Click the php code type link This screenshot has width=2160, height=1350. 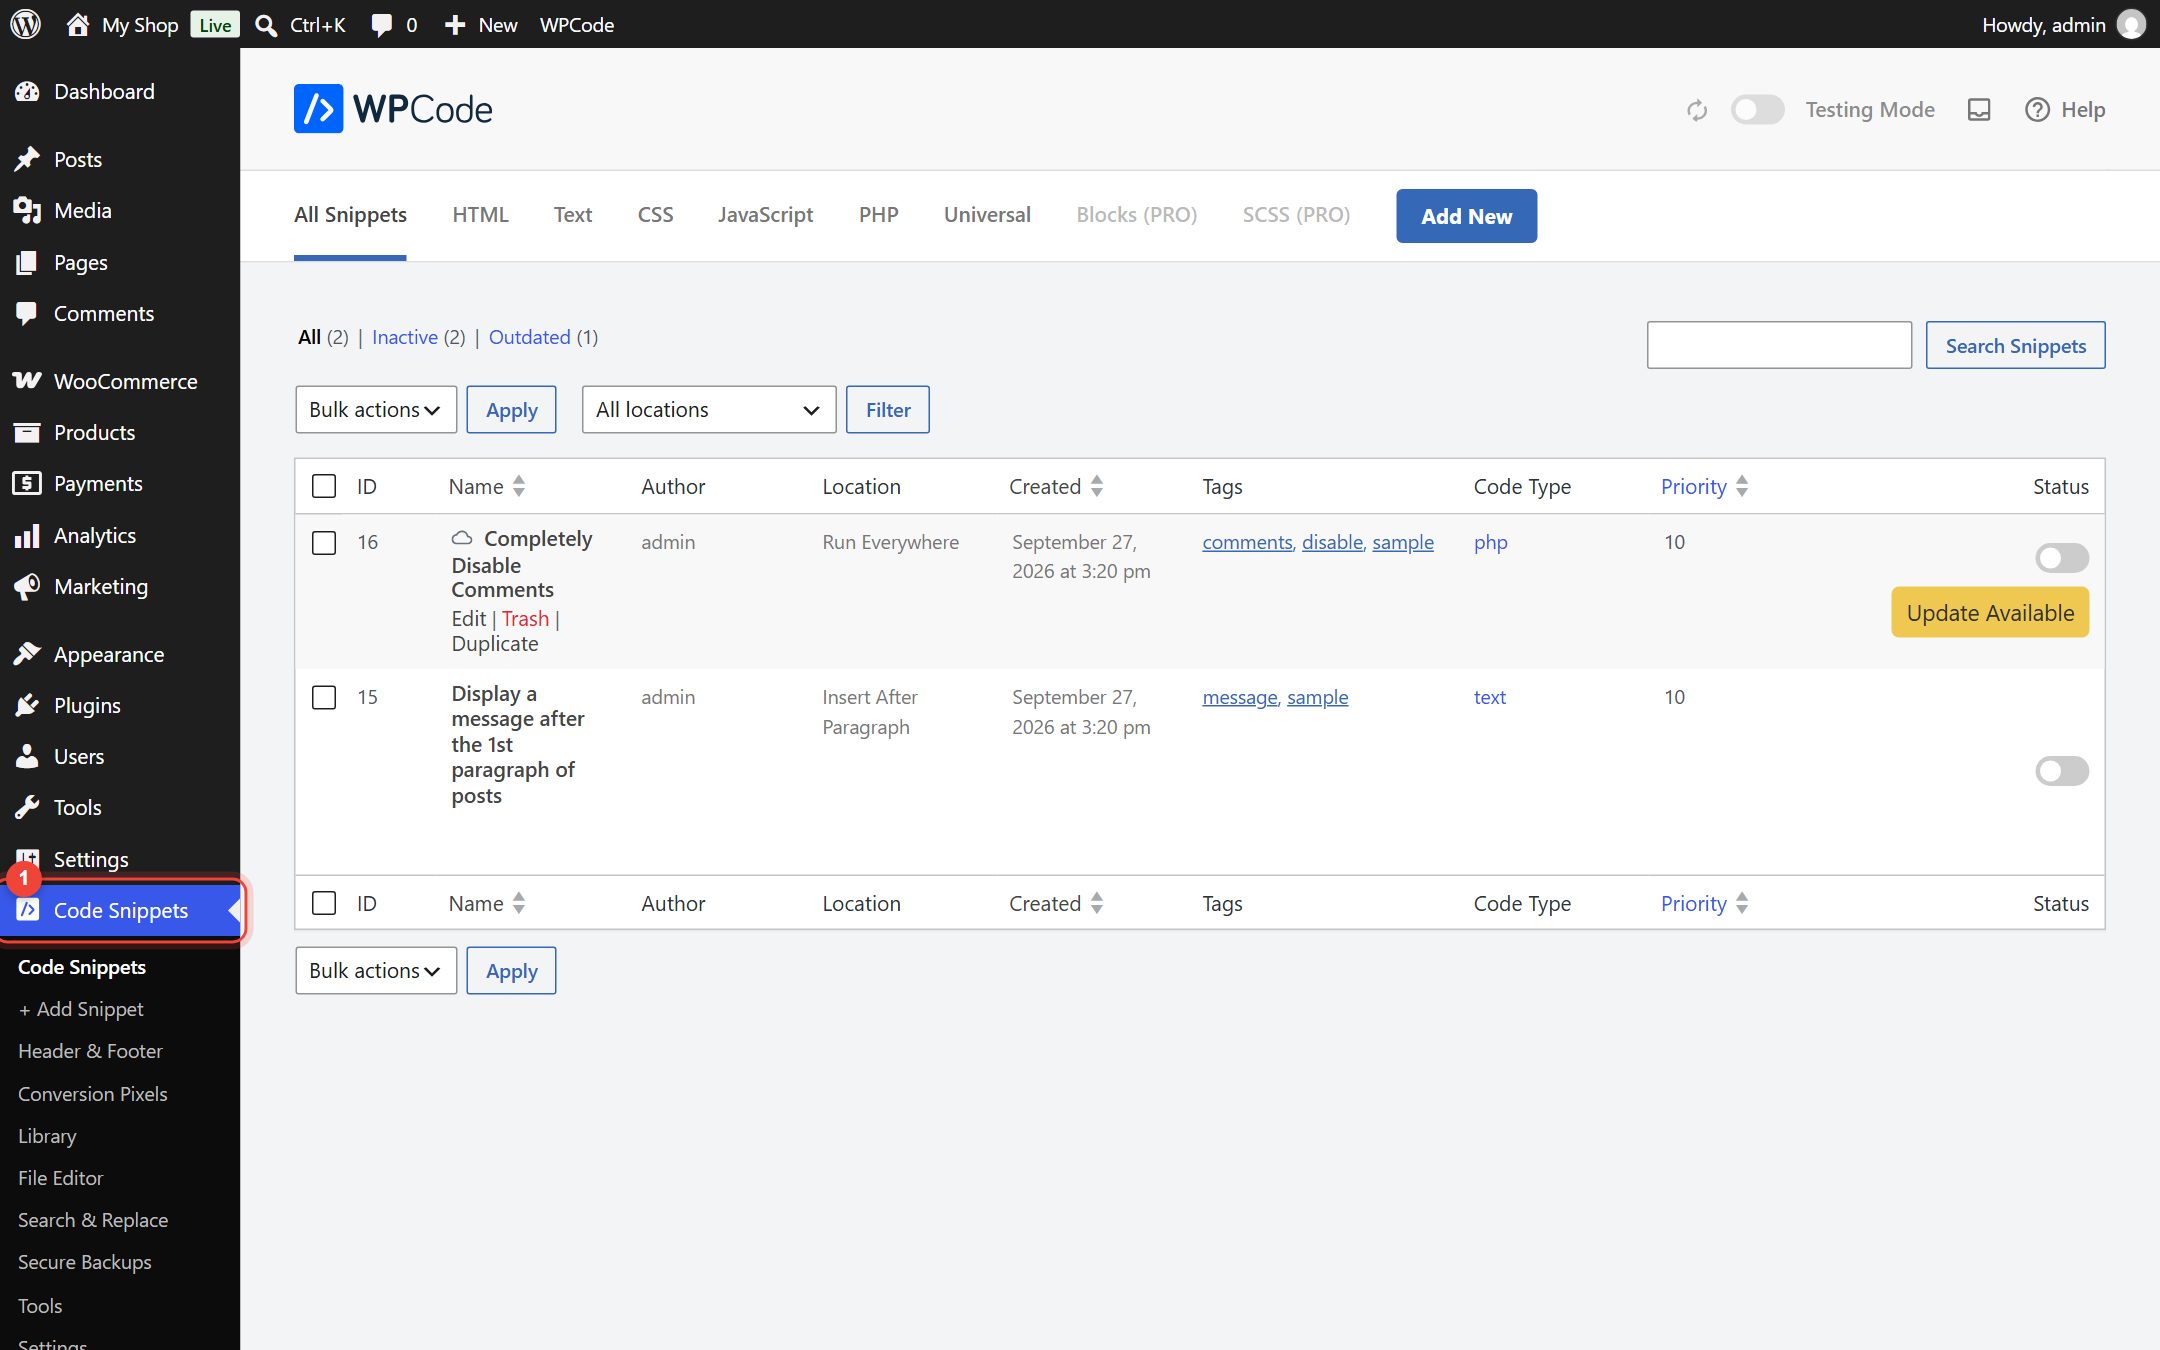pyautogui.click(x=1490, y=542)
